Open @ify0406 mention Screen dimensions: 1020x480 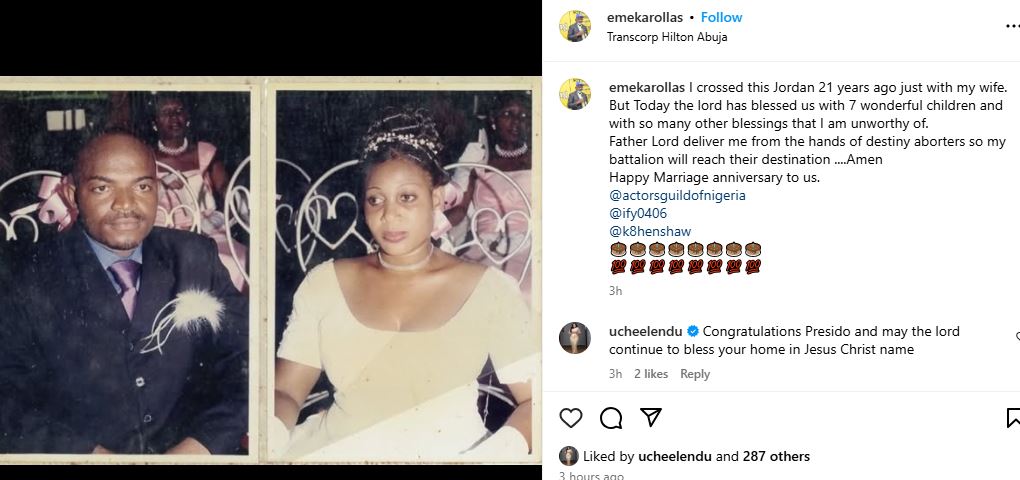(x=637, y=213)
